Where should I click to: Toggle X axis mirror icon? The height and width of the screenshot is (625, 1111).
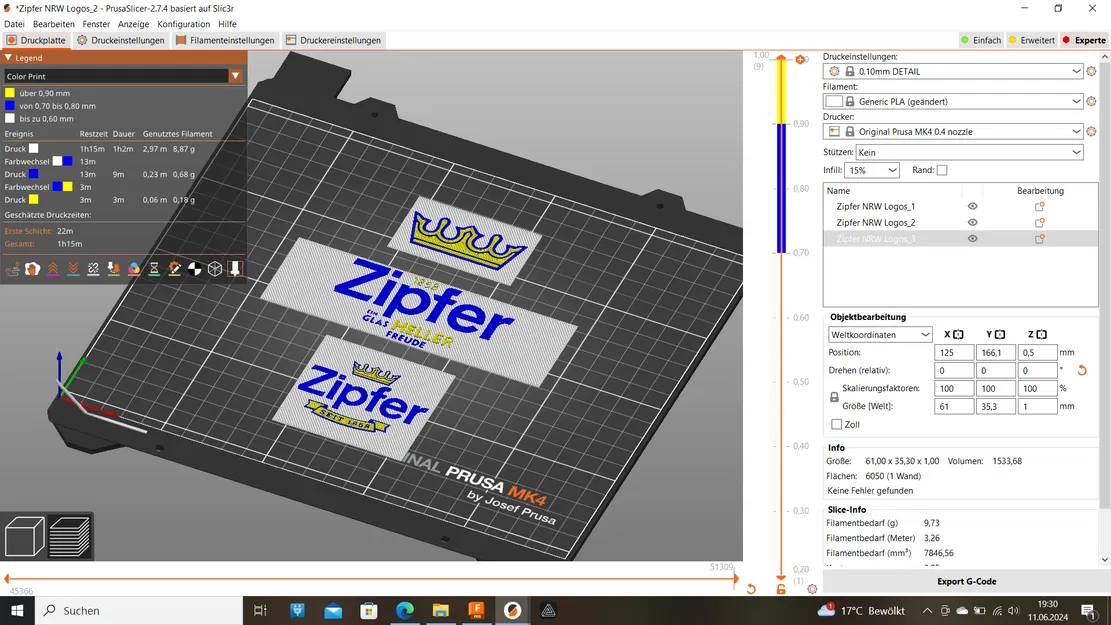[958, 334]
